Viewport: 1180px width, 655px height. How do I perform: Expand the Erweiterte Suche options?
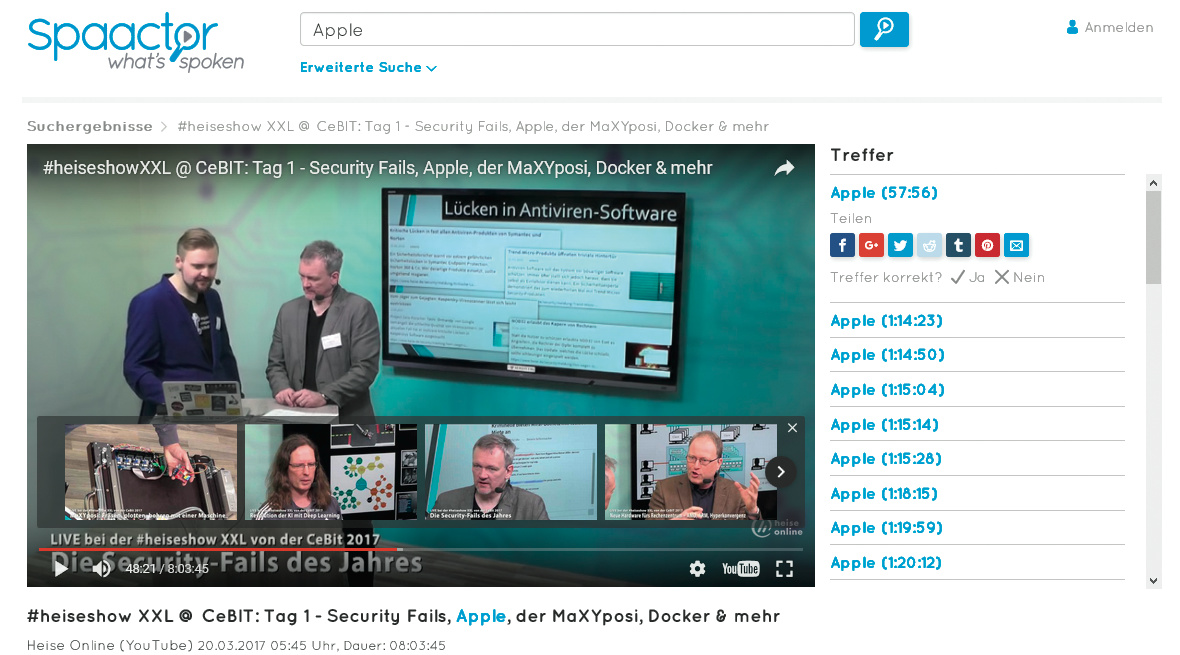tap(368, 68)
